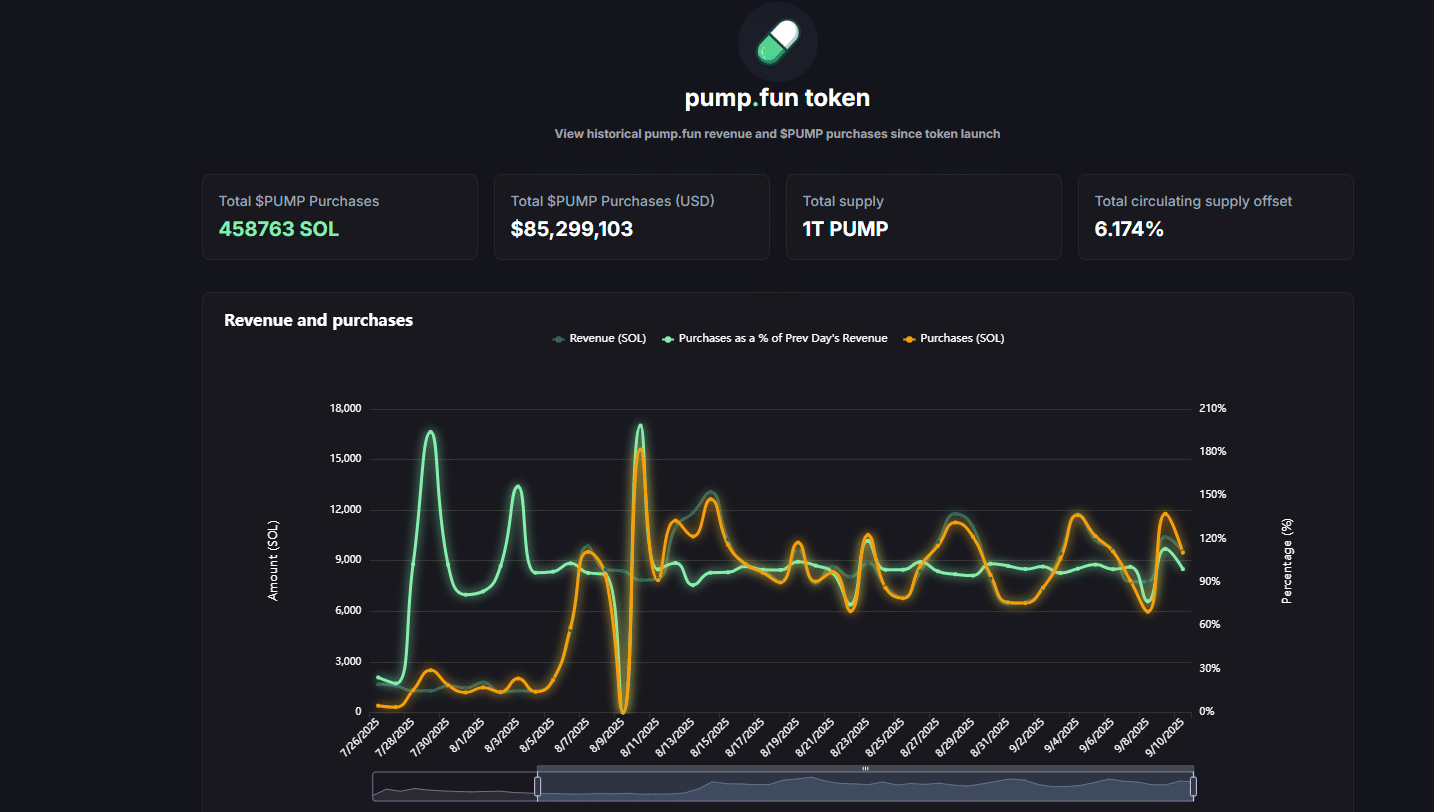Click the subtitle about historical pump.fun revenue
1434x812 pixels.
777,134
